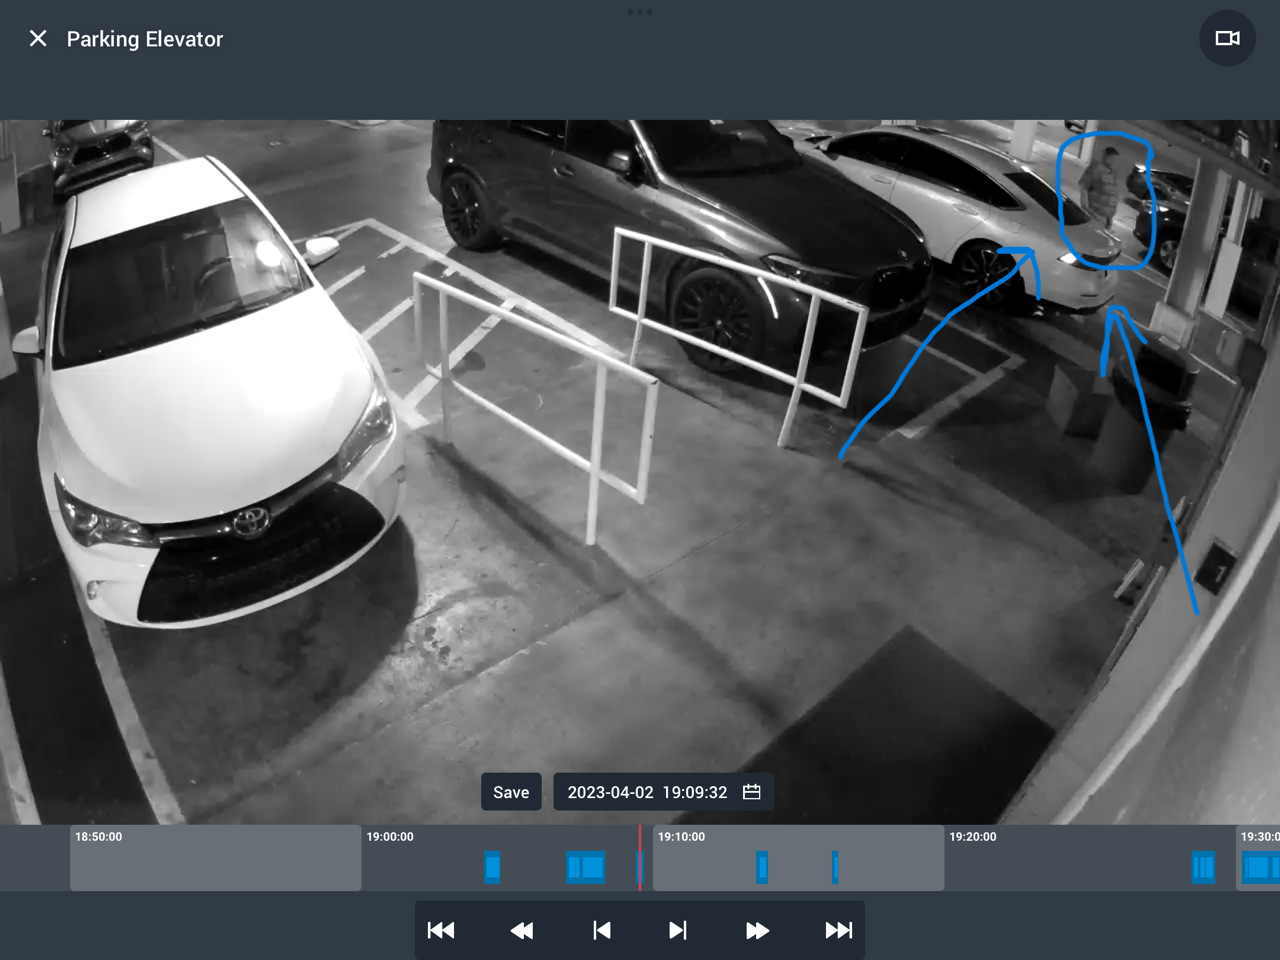Select the 18:50:00 timeline segment
Screen dimensions: 1280x960
point(215,858)
